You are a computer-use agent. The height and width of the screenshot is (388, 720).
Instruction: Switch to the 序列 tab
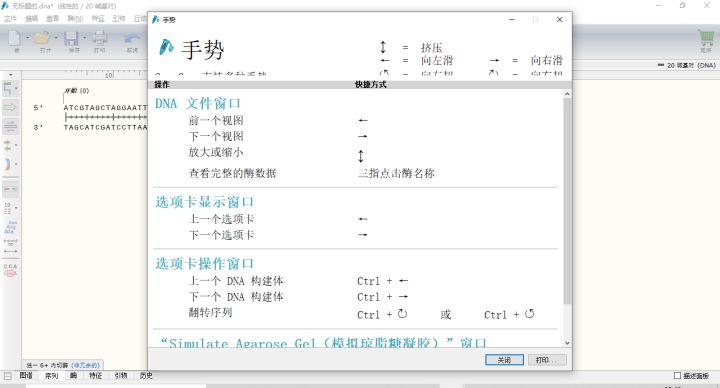point(51,376)
